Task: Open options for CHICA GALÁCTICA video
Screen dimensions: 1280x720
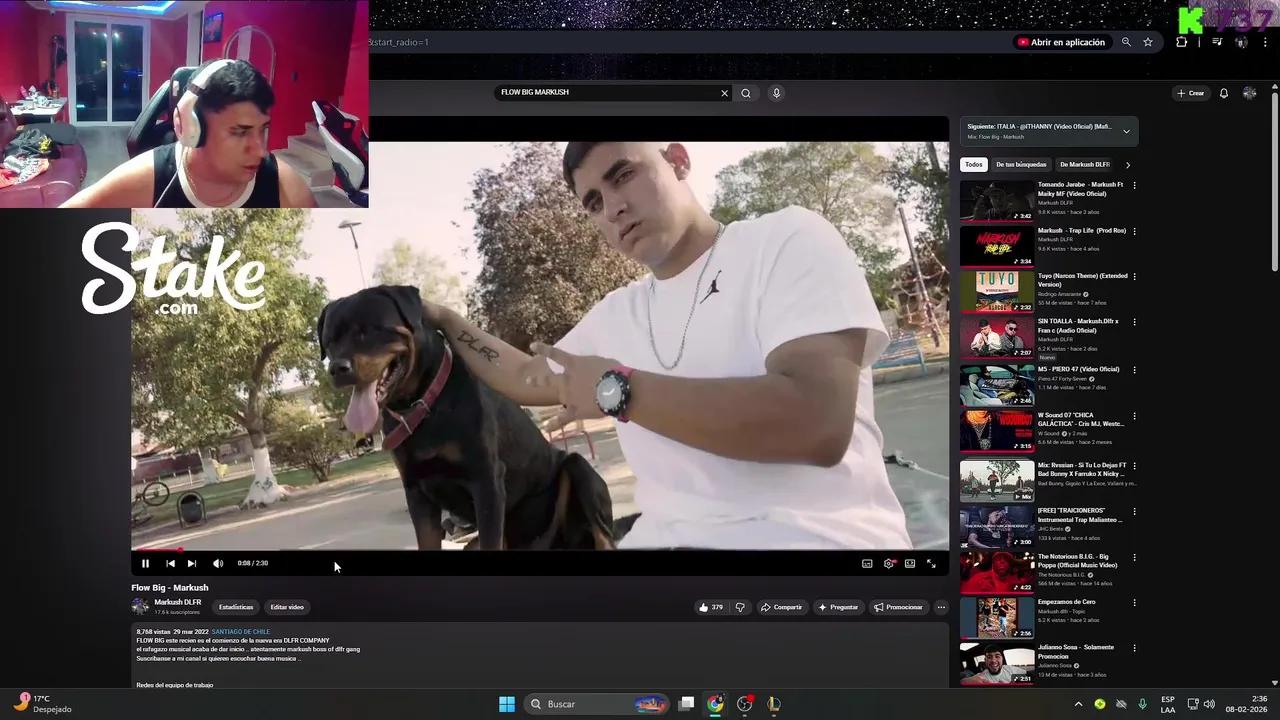Action: [x=1134, y=416]
